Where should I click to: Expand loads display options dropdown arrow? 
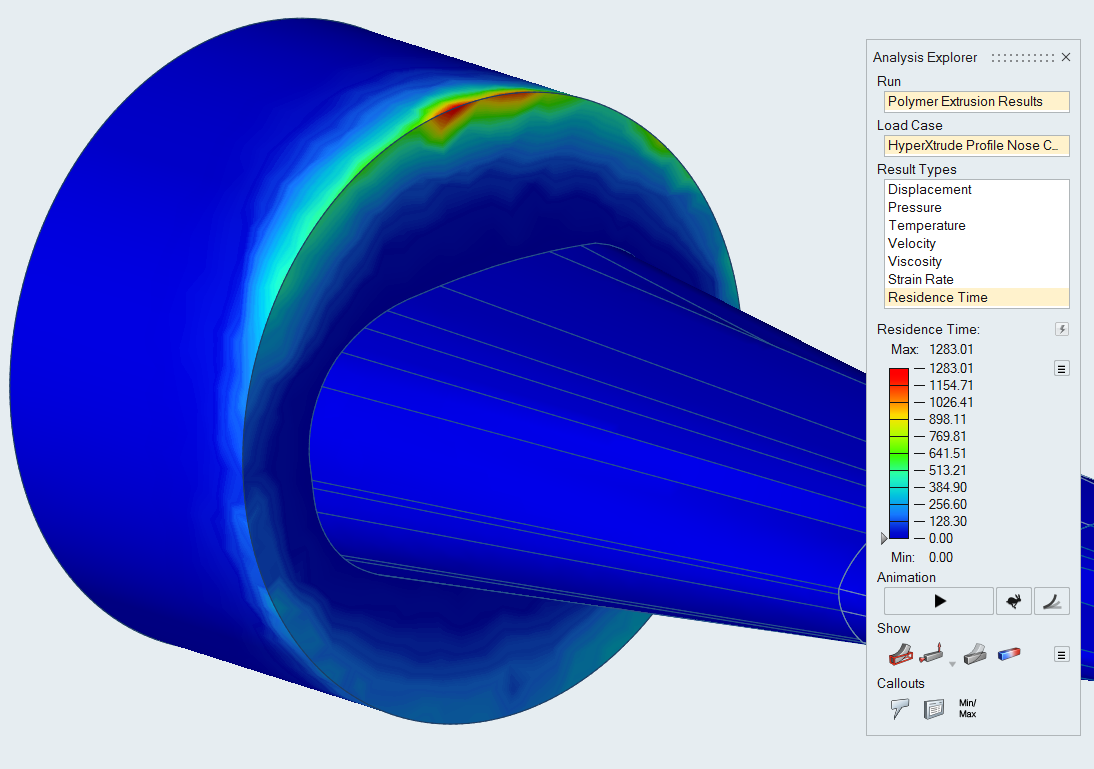point(952,664)
